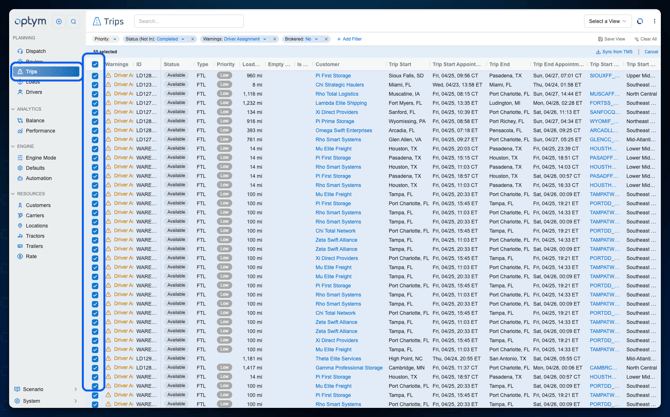The width and height of the screenshot is (670, 417).
Task: Click the Performance chart icon in sidebar
Action: point(20,131)
